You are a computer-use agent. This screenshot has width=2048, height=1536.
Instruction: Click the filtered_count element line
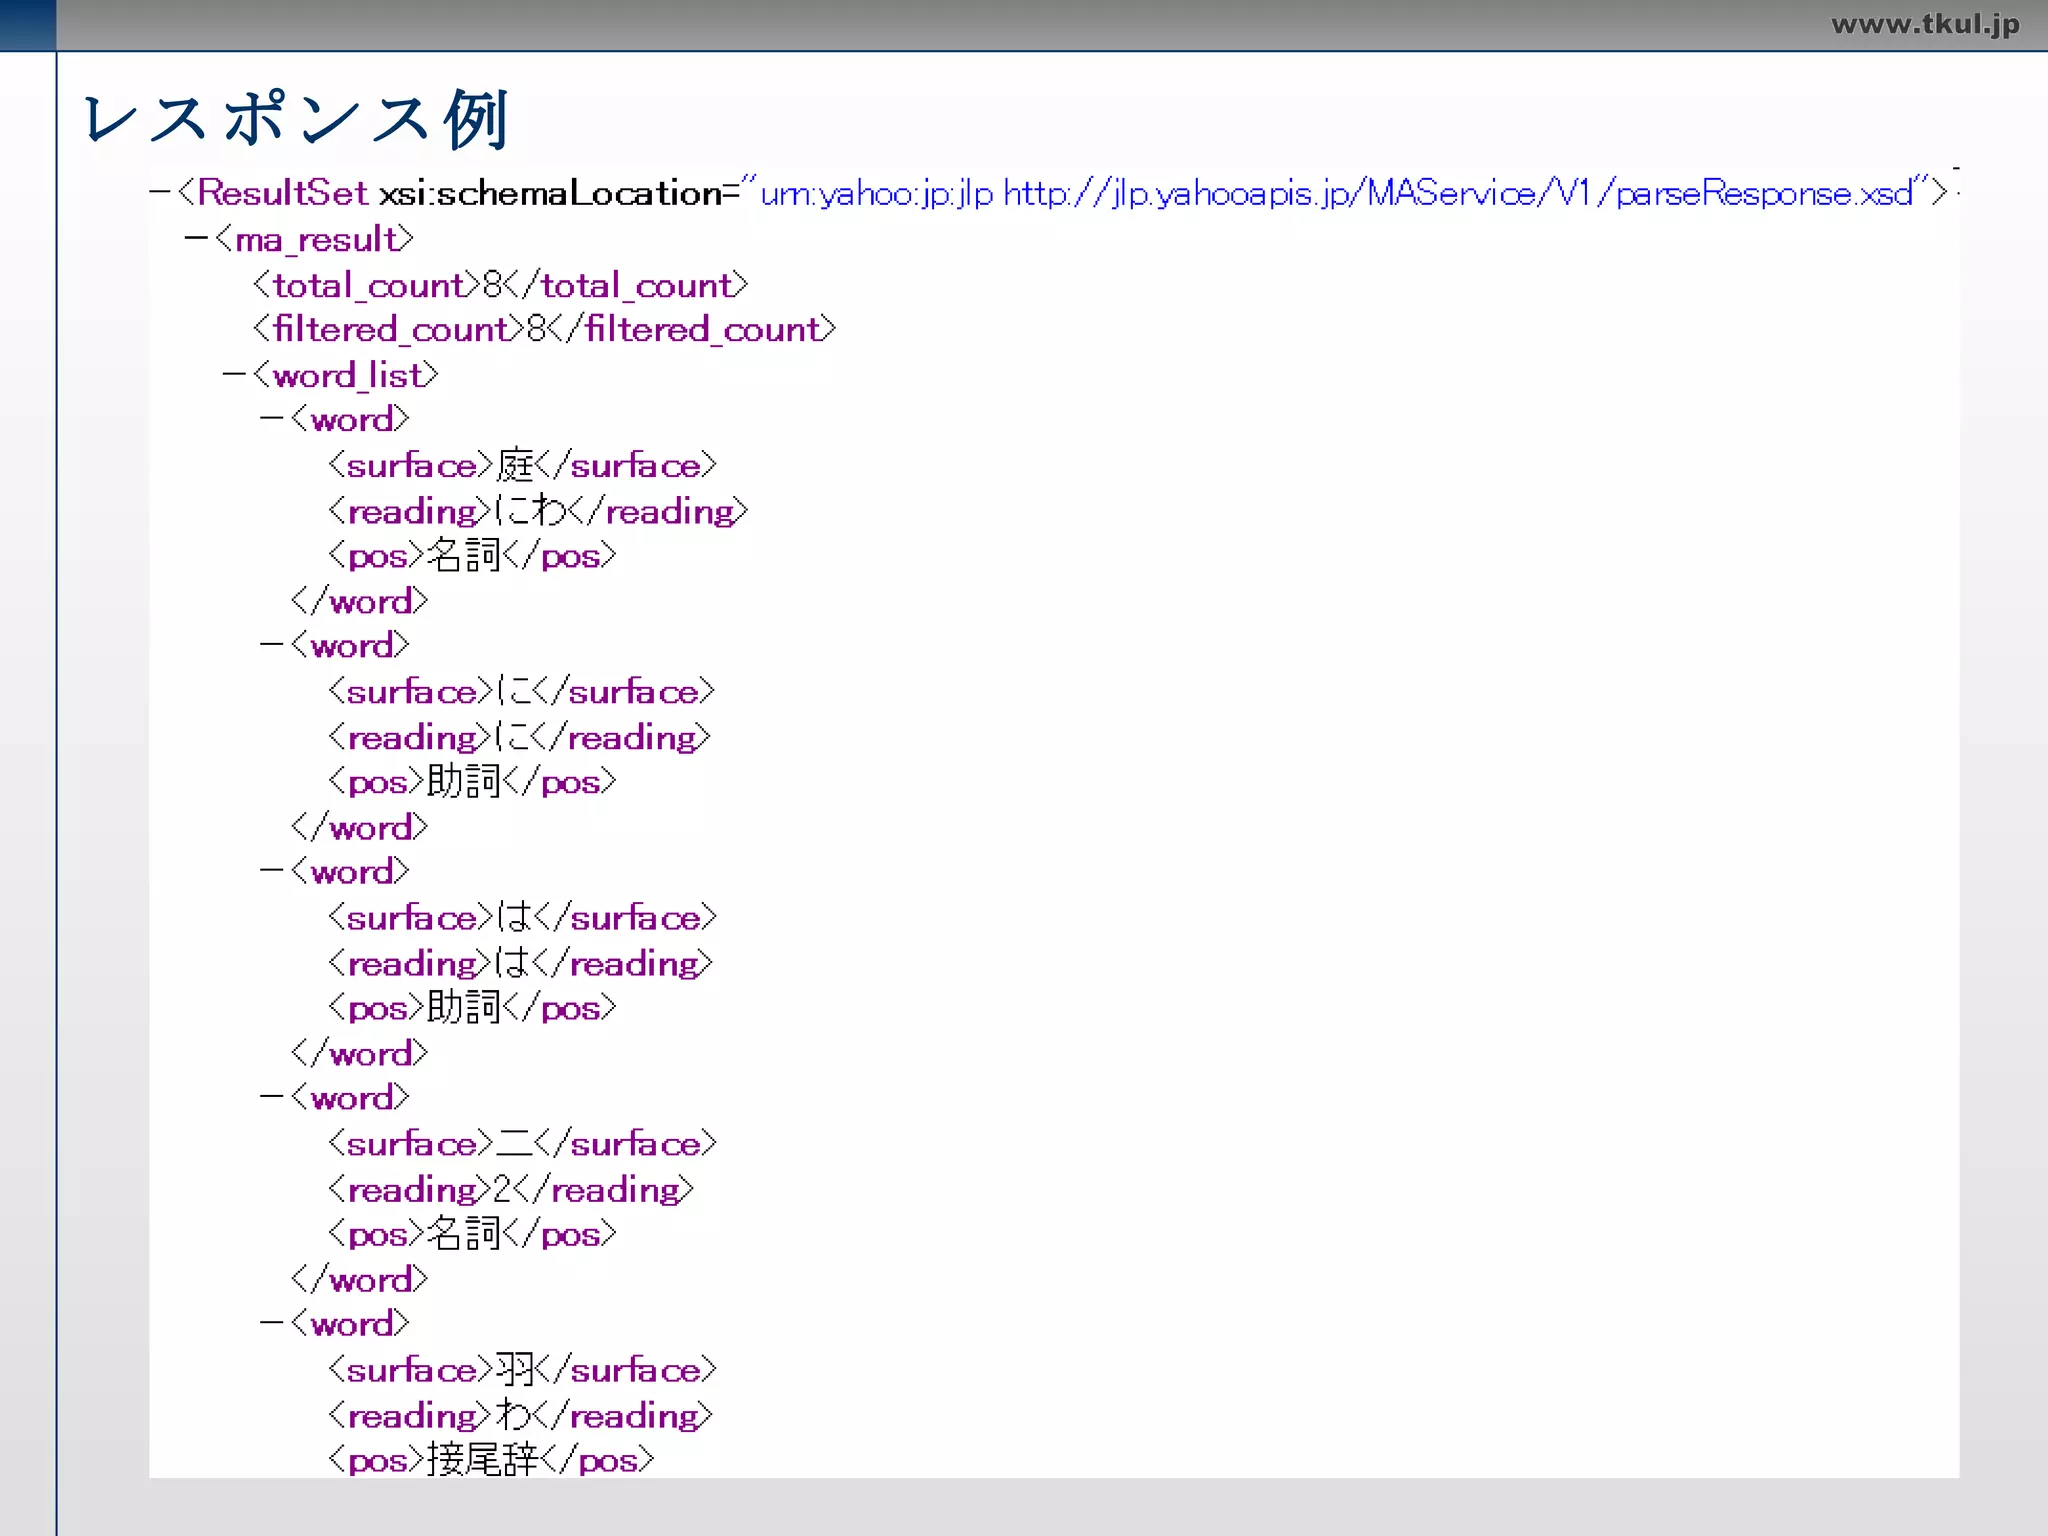coord(543,329)
